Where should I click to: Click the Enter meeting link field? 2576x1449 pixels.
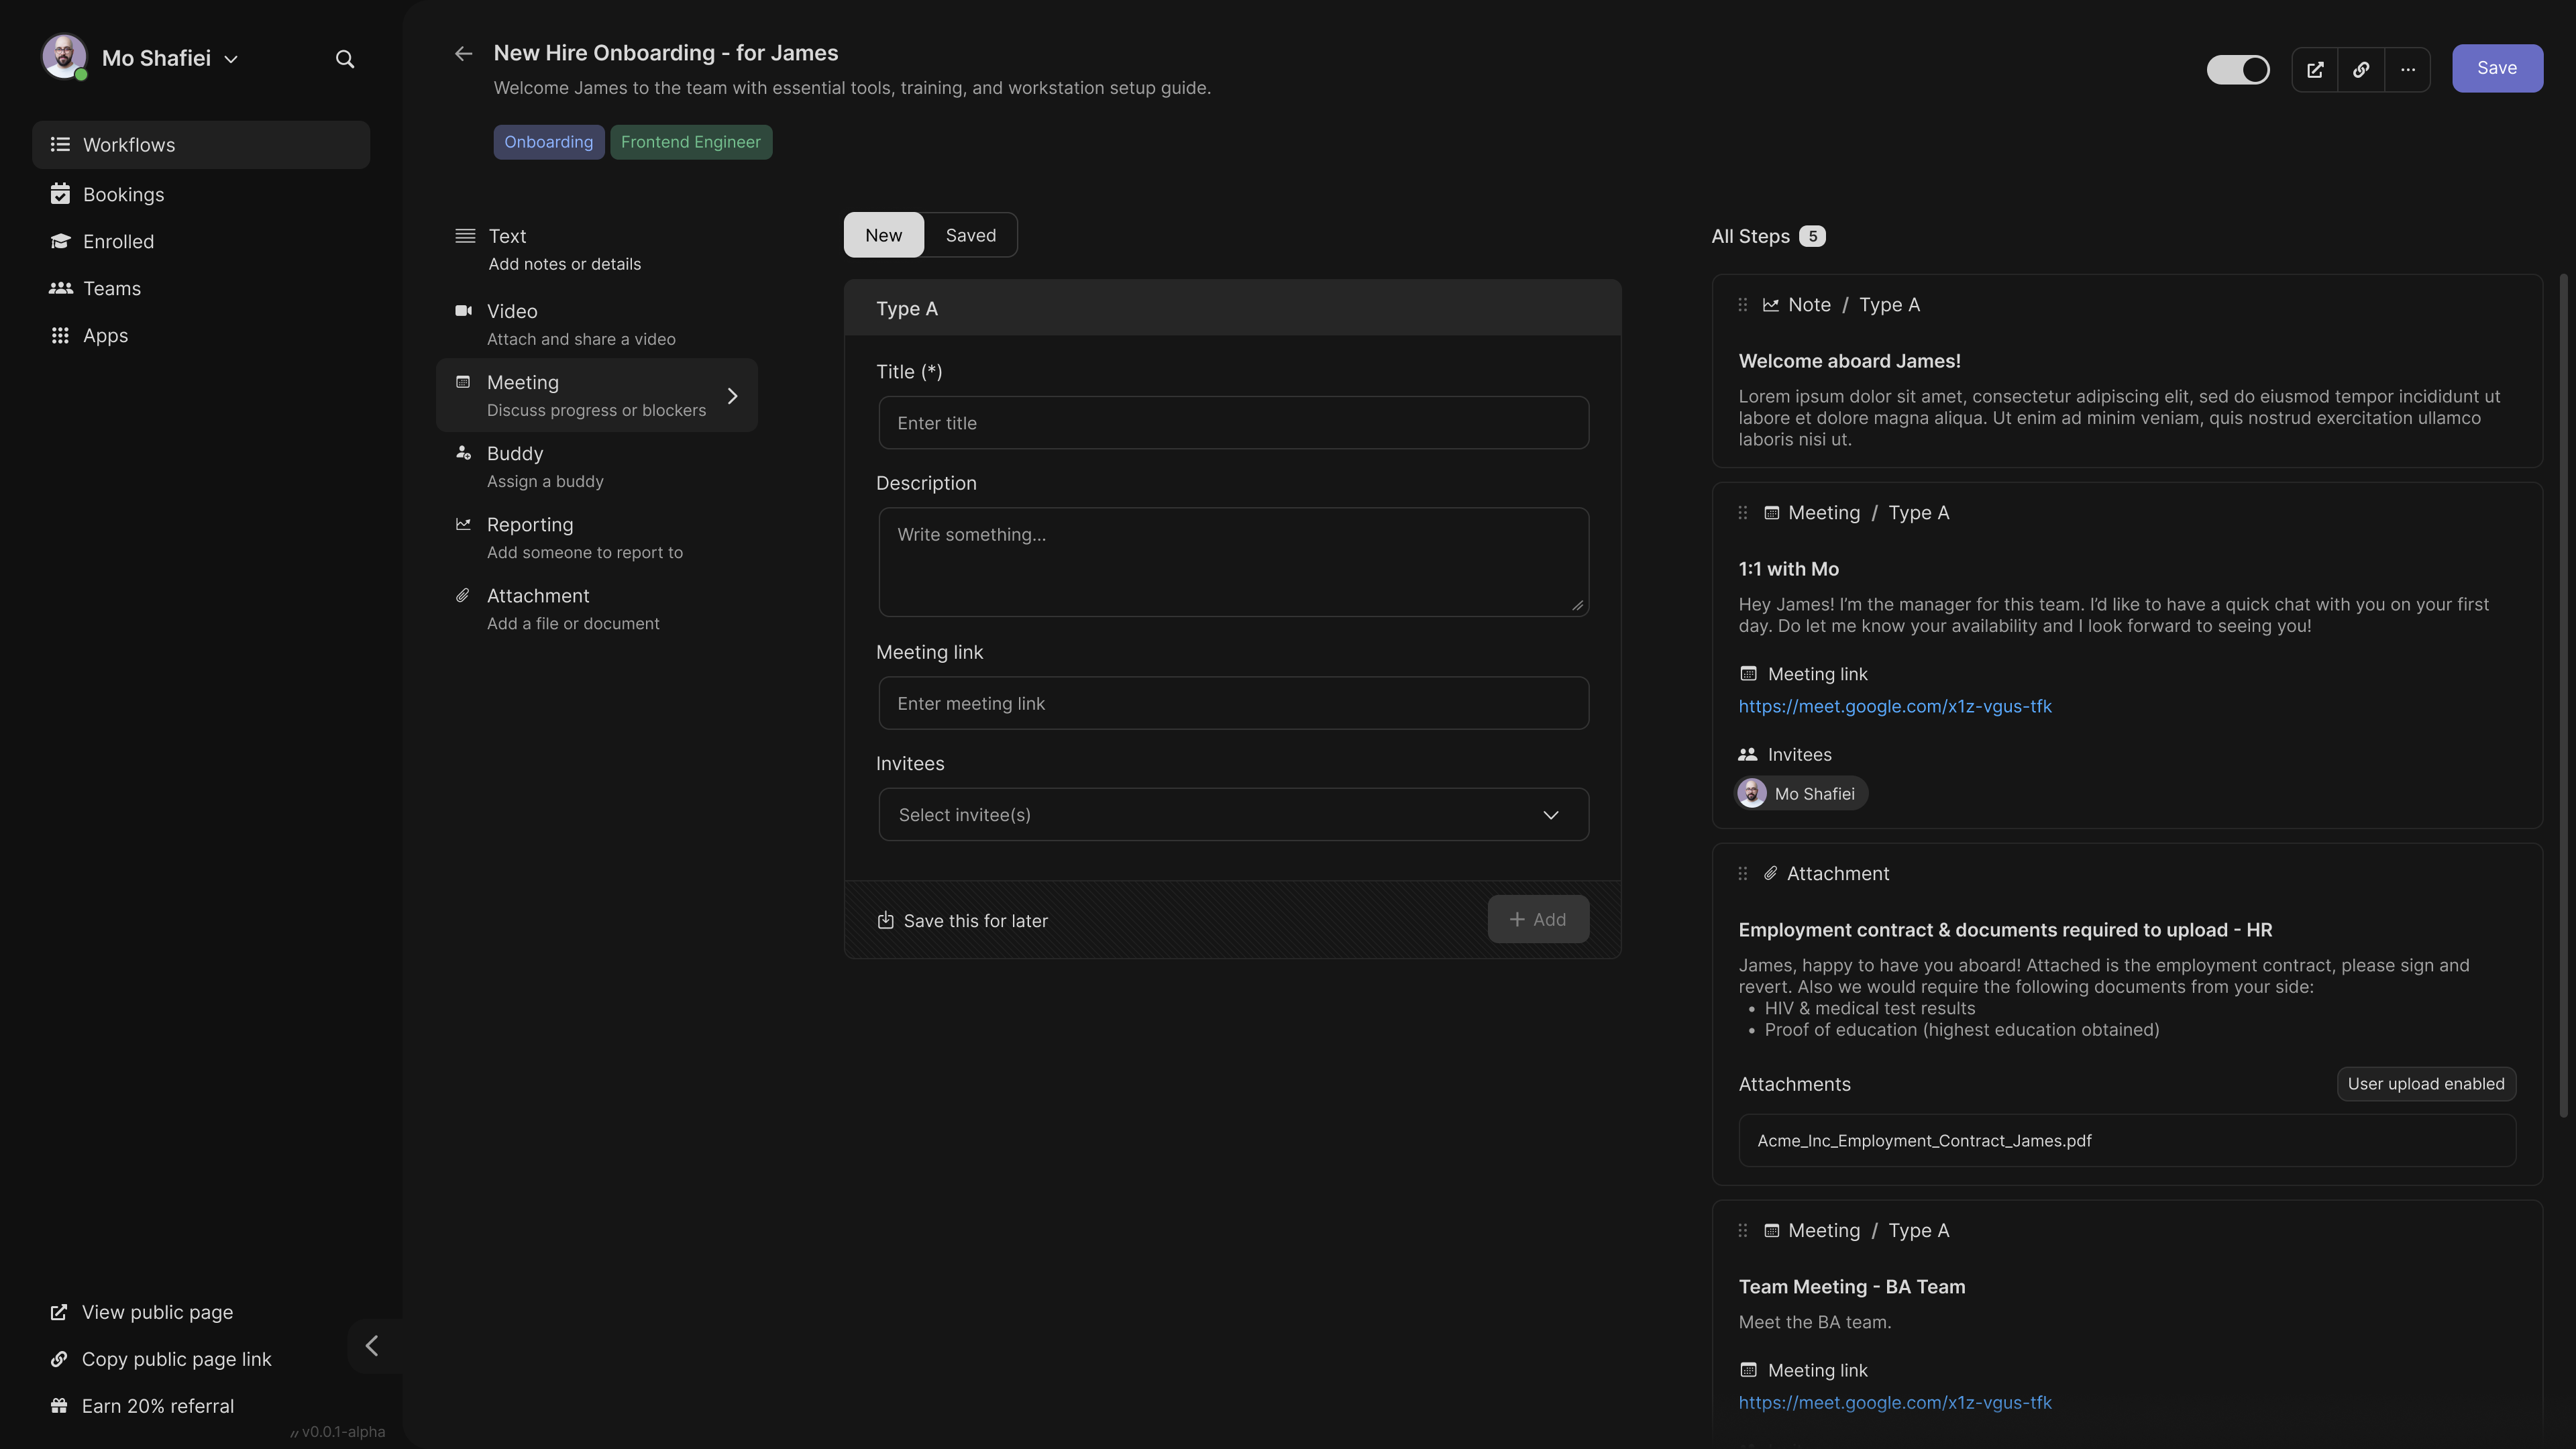coord(1233,703)
